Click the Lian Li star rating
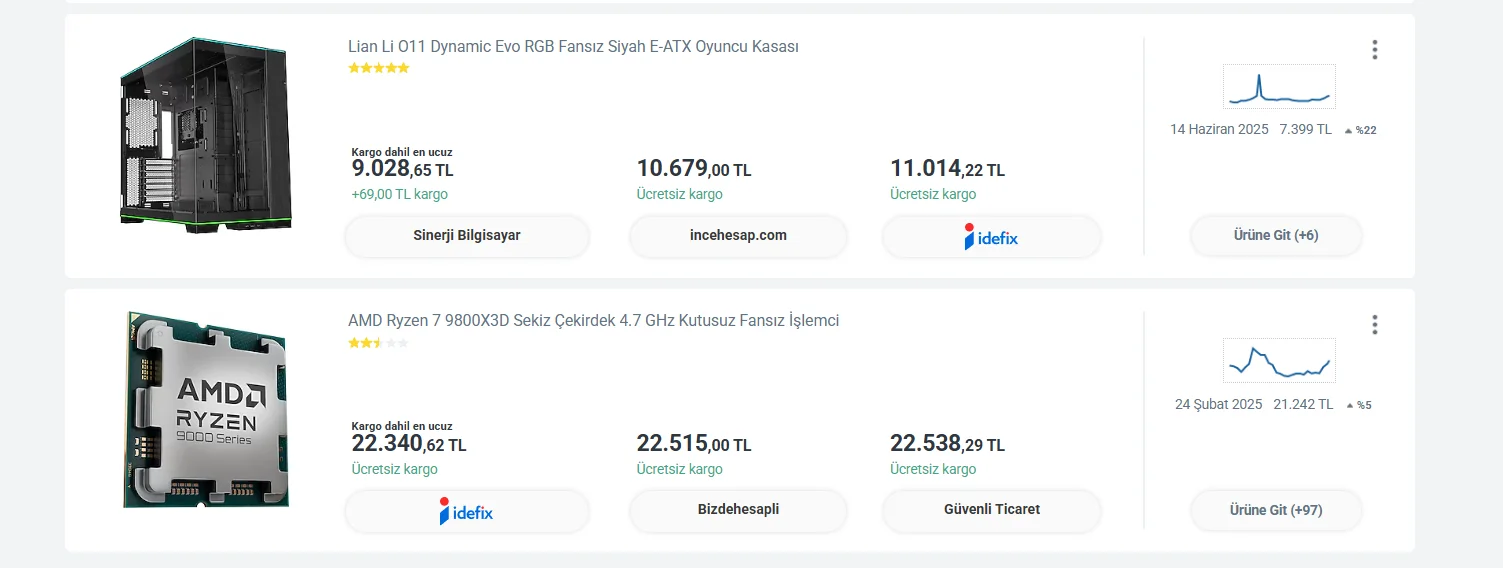The width and height of the screenshot is (1503, 568). (x=378, y=68)
